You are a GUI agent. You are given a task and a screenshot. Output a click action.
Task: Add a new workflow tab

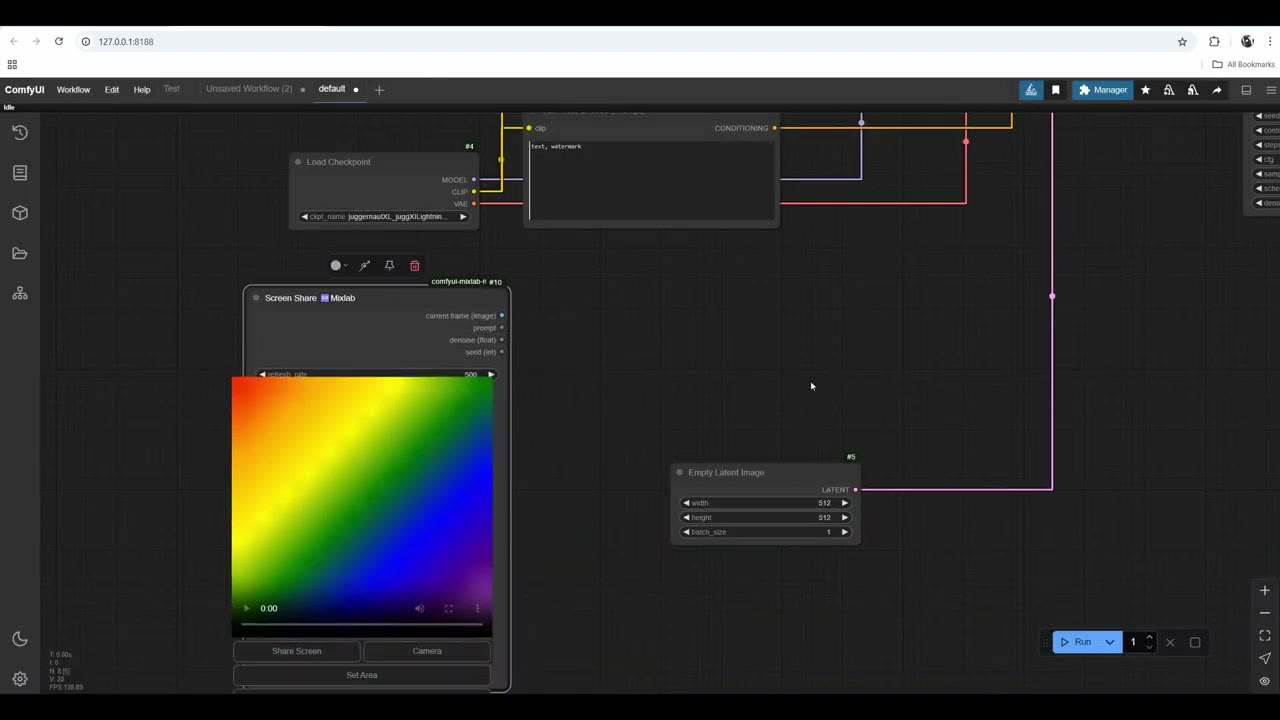(379, 90)
